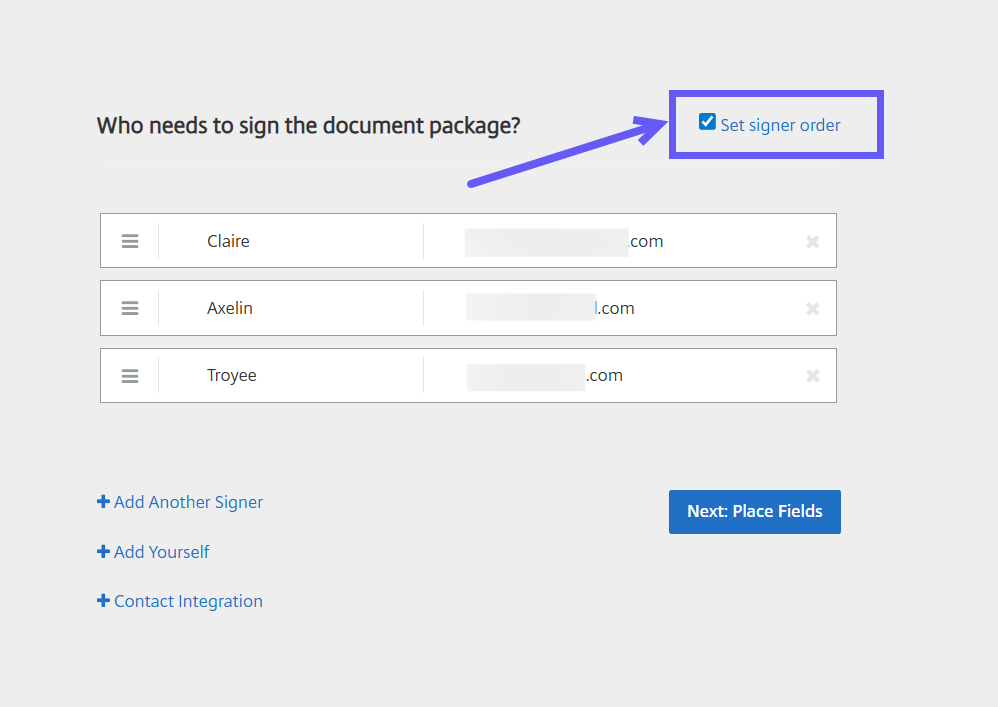This screenshot has height=707, width=998.
Task: Click the Next: Place Fields button
Action: pos(754,512)
